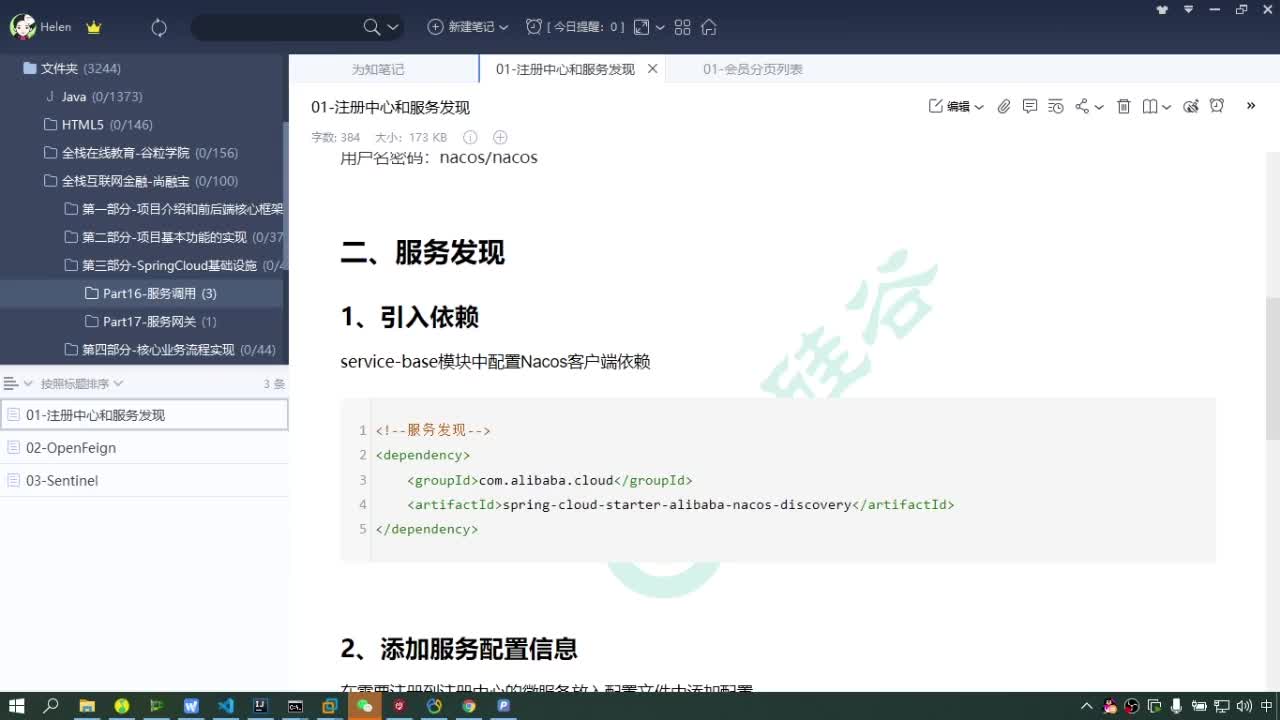The width and height of the screenshot is (1280, 720).
Task: Click note info circle icon
Action: pos(470,137)
